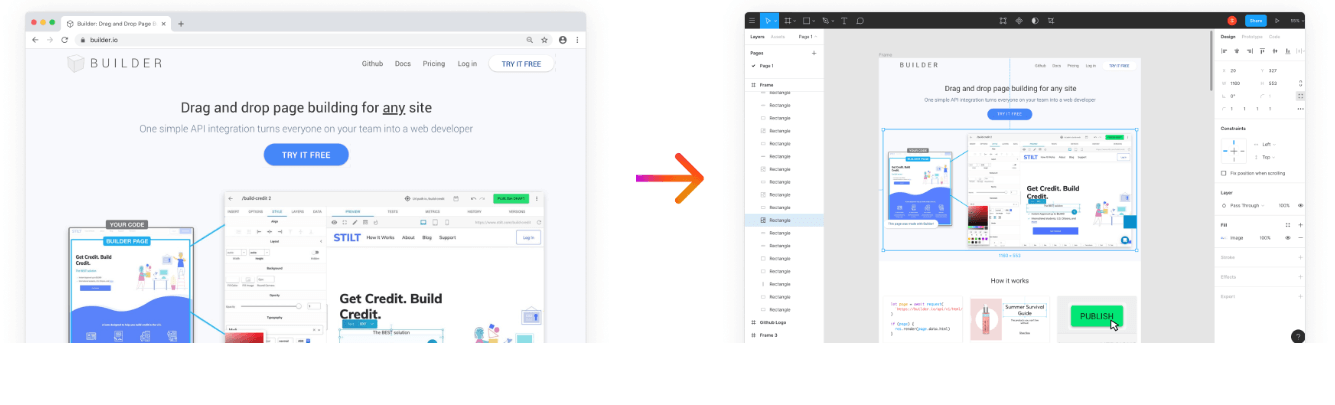1335x405 pixels.
Task: Toggle Layer visibility eye icon
Action: 1300,206
